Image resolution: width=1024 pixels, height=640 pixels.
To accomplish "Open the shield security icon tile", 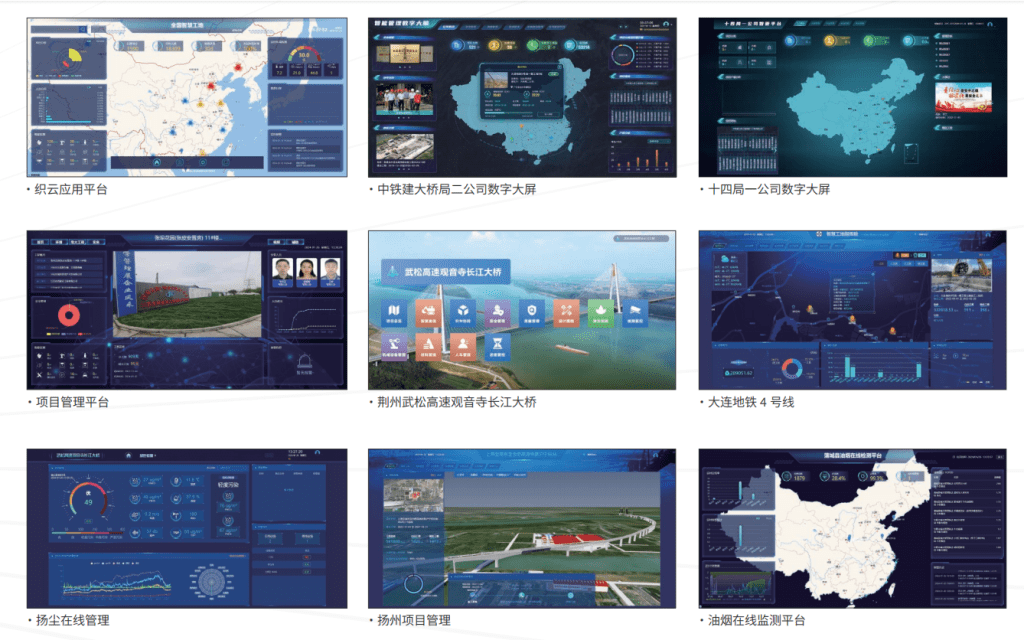I will 530,313.
